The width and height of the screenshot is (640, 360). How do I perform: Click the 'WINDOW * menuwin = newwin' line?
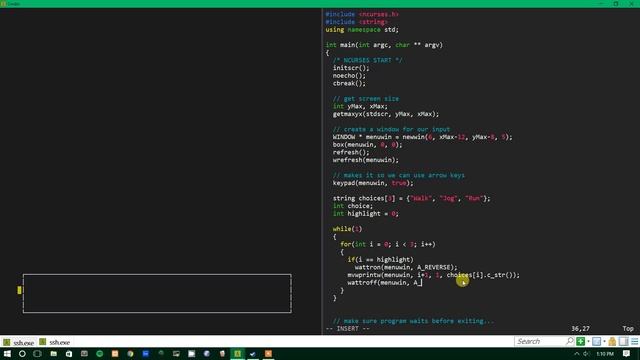click(422, 137)
